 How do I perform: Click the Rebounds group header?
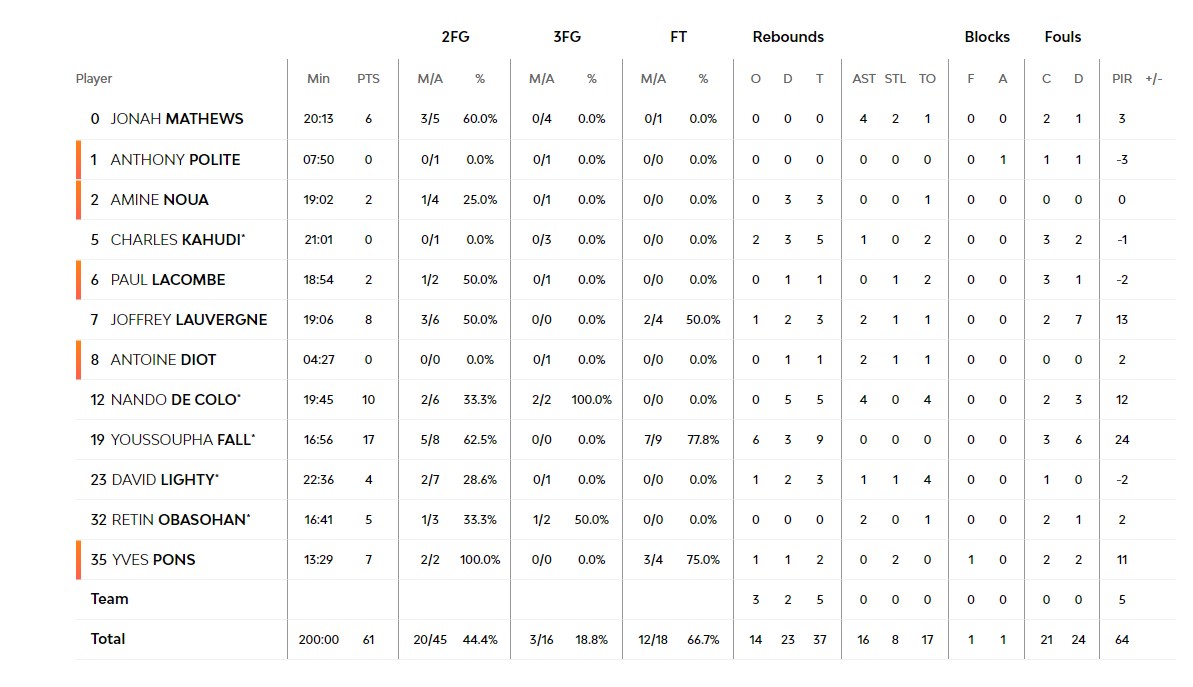tap(788, 37)
